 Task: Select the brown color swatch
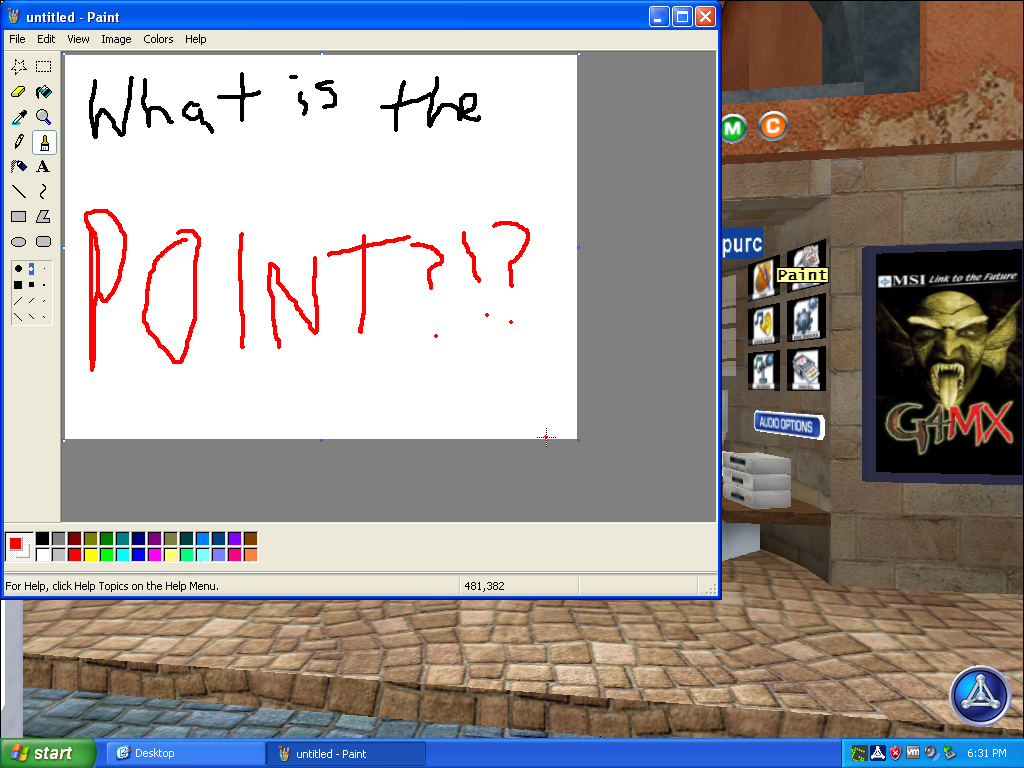point(250,539)
